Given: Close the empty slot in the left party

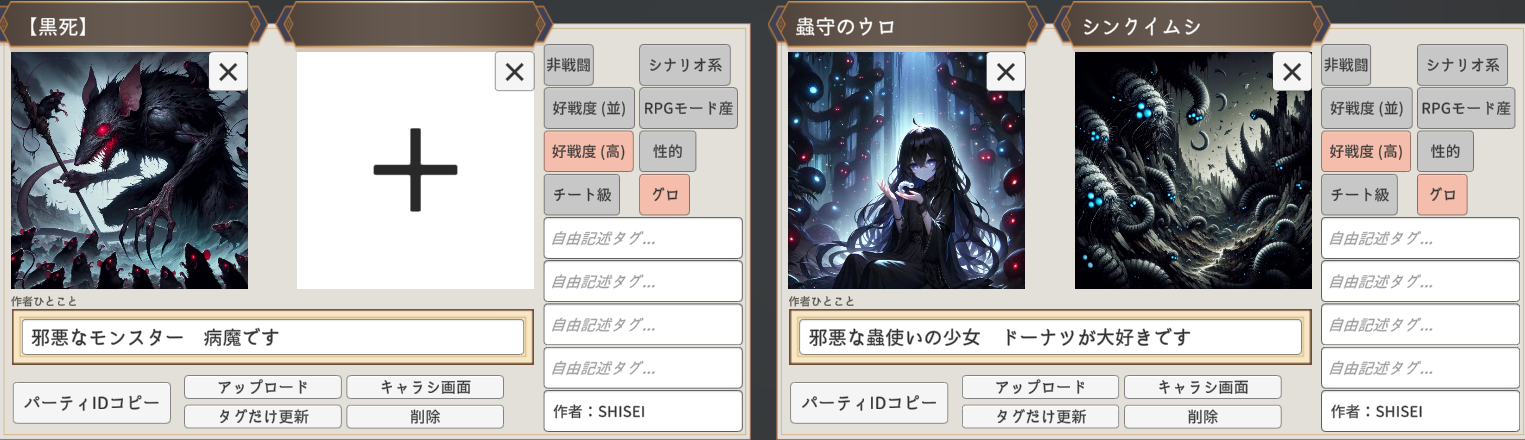Looking at the screenshot, I should pyautogui.click(x=514, y=72).
